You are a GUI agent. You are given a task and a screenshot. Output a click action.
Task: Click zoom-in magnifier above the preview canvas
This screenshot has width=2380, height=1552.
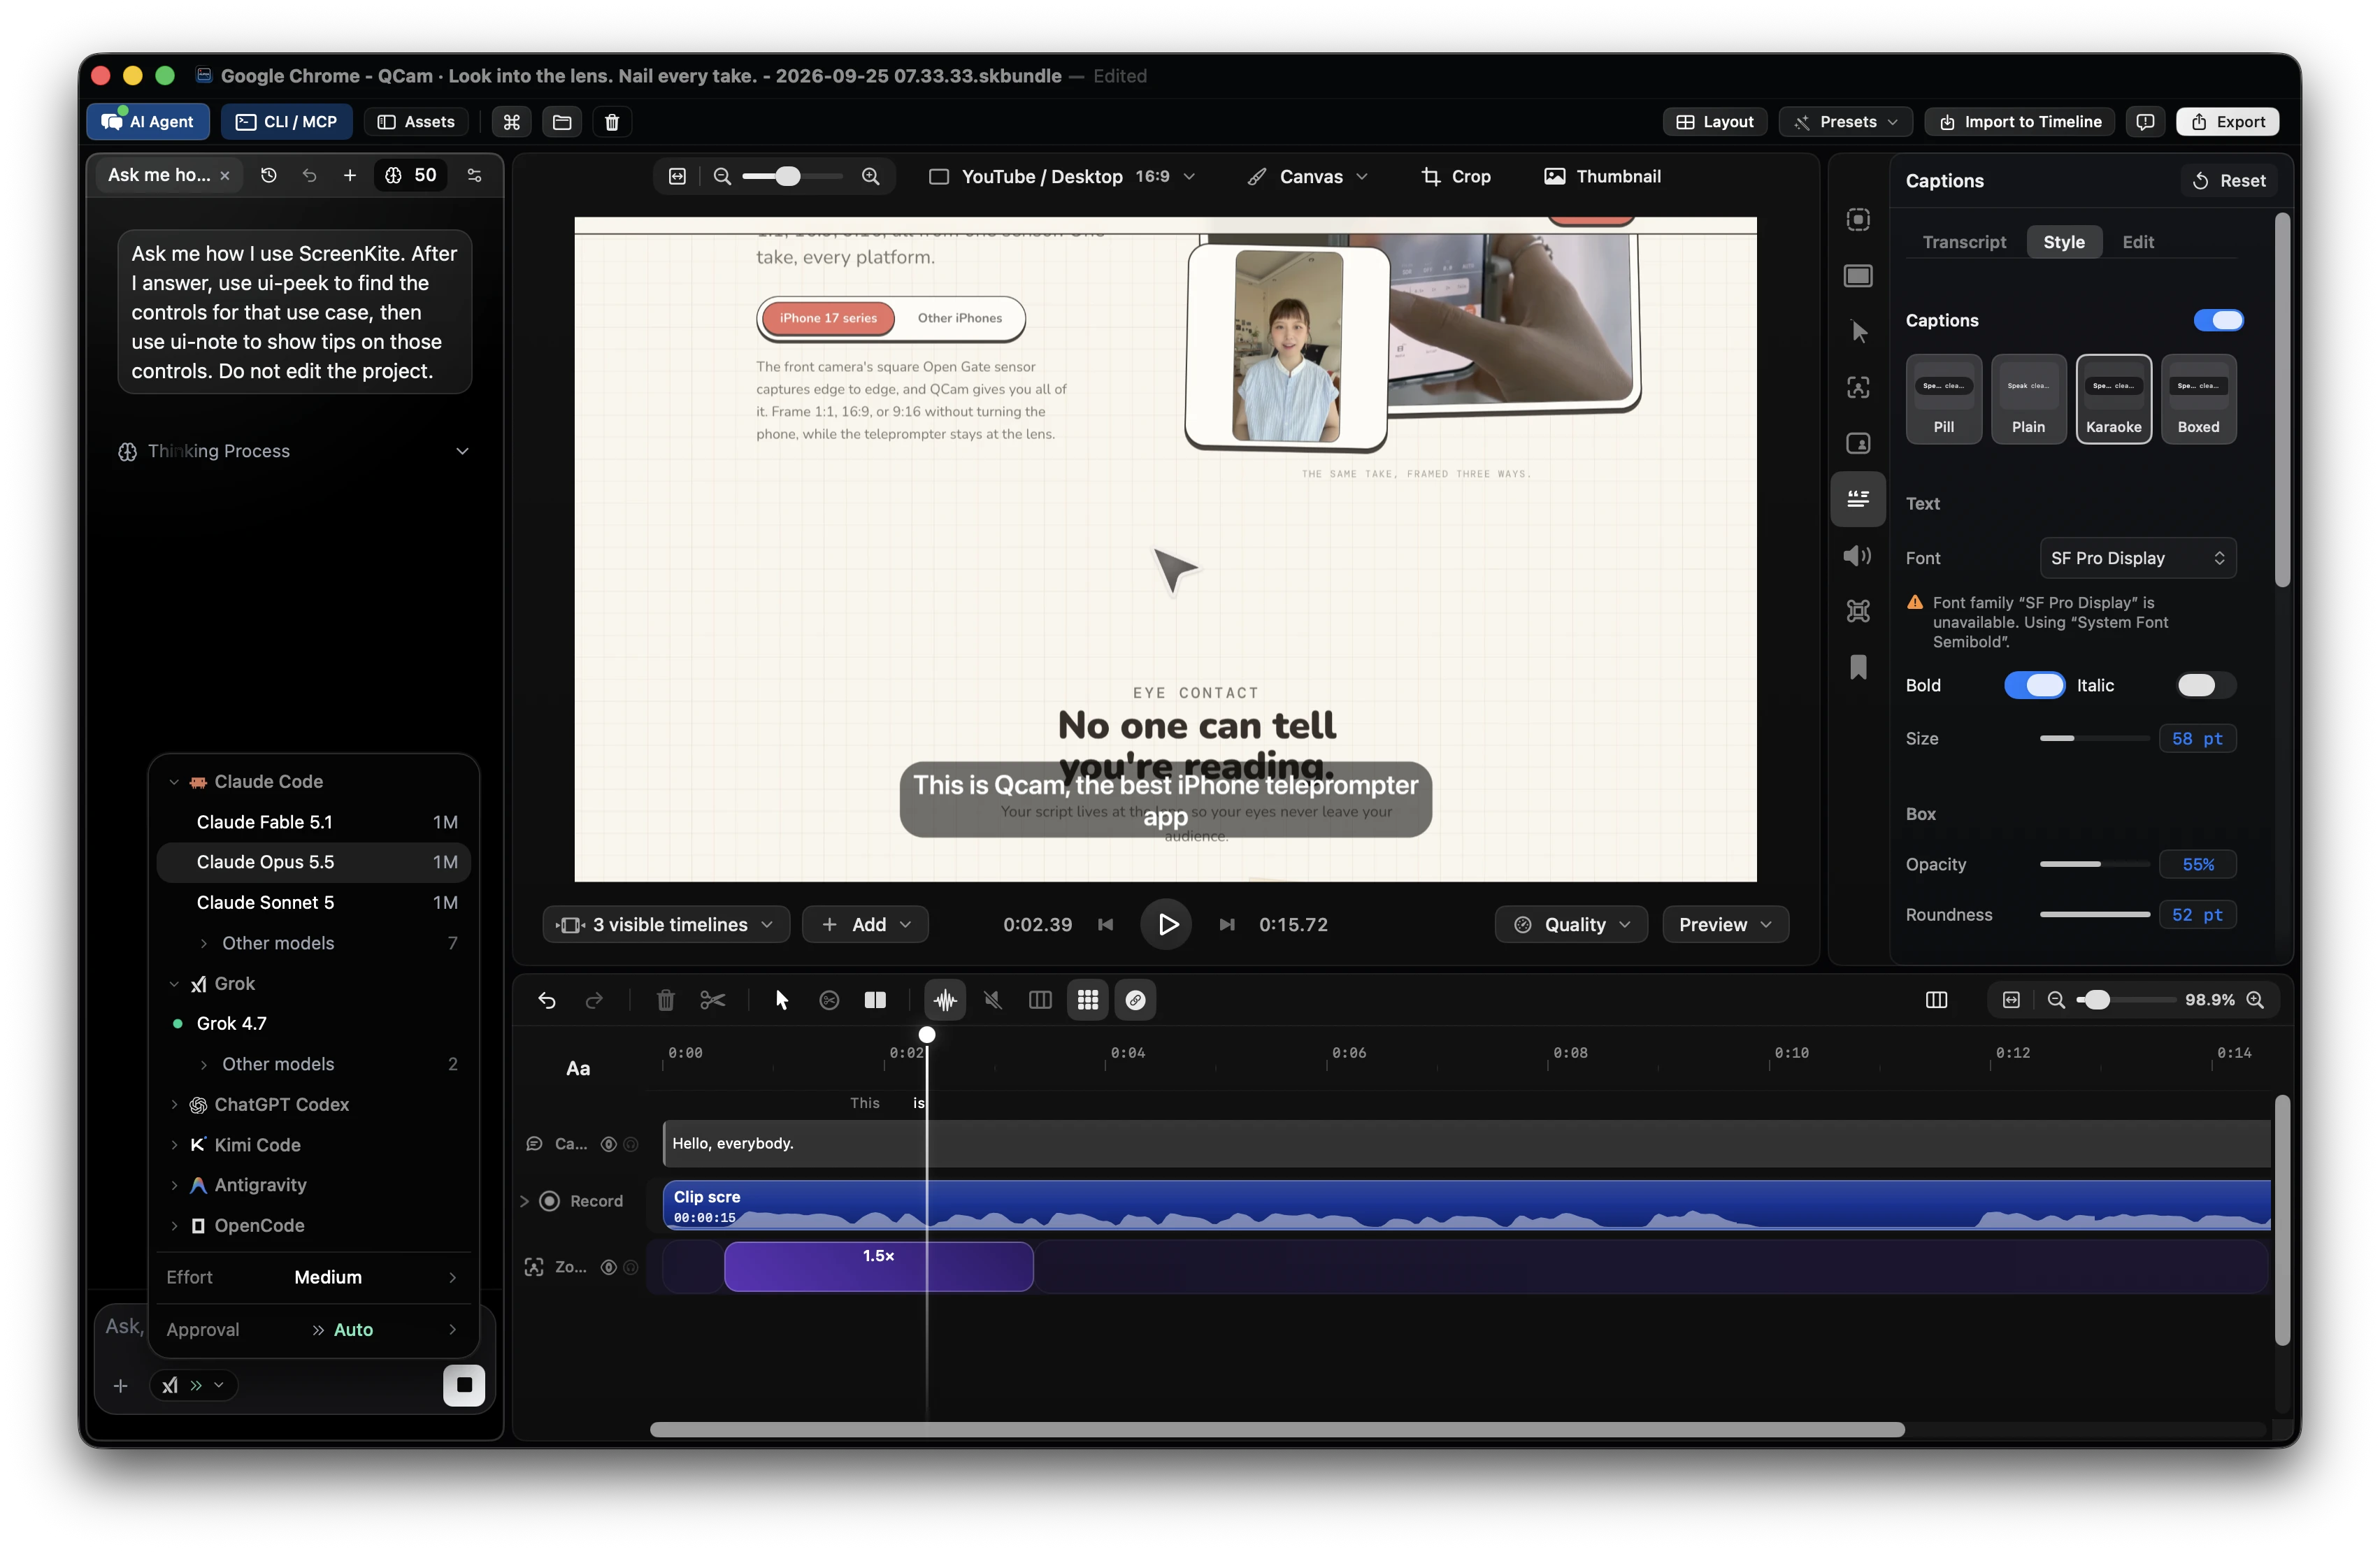[870, 176]
